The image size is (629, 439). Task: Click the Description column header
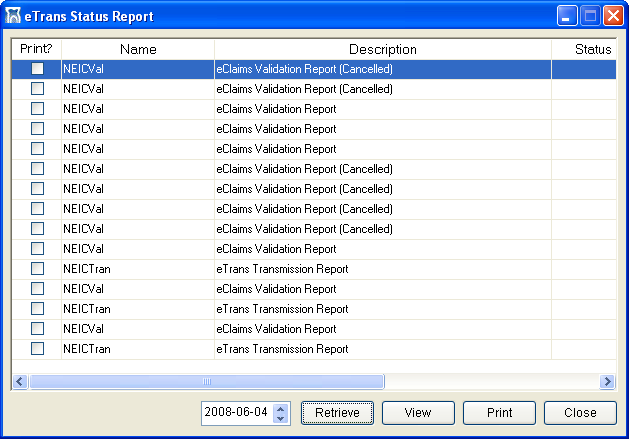pos(382,49)
